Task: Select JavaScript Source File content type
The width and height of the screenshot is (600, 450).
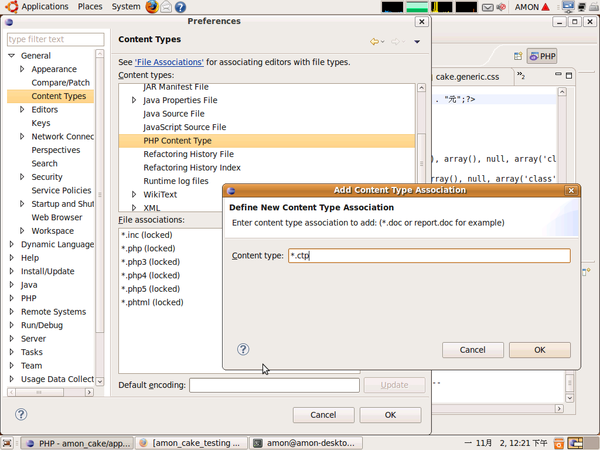Action: coord(185,127)
